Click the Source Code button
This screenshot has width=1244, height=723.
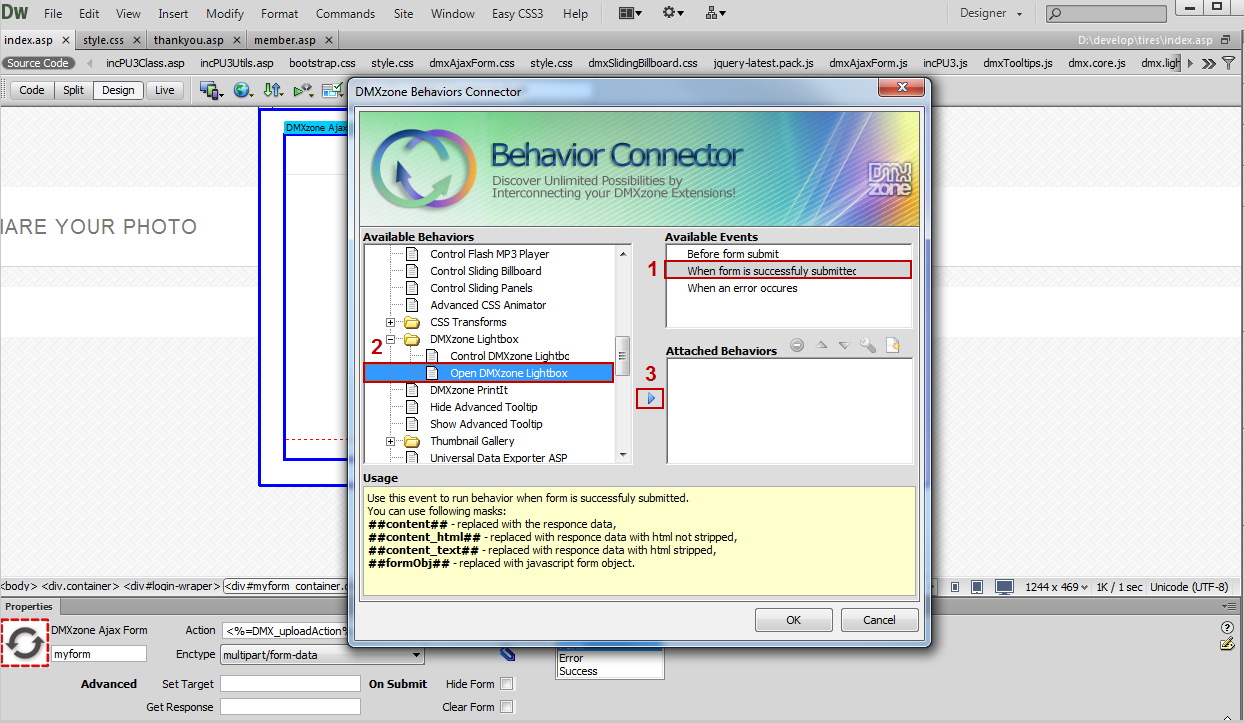tap(38, 63)
